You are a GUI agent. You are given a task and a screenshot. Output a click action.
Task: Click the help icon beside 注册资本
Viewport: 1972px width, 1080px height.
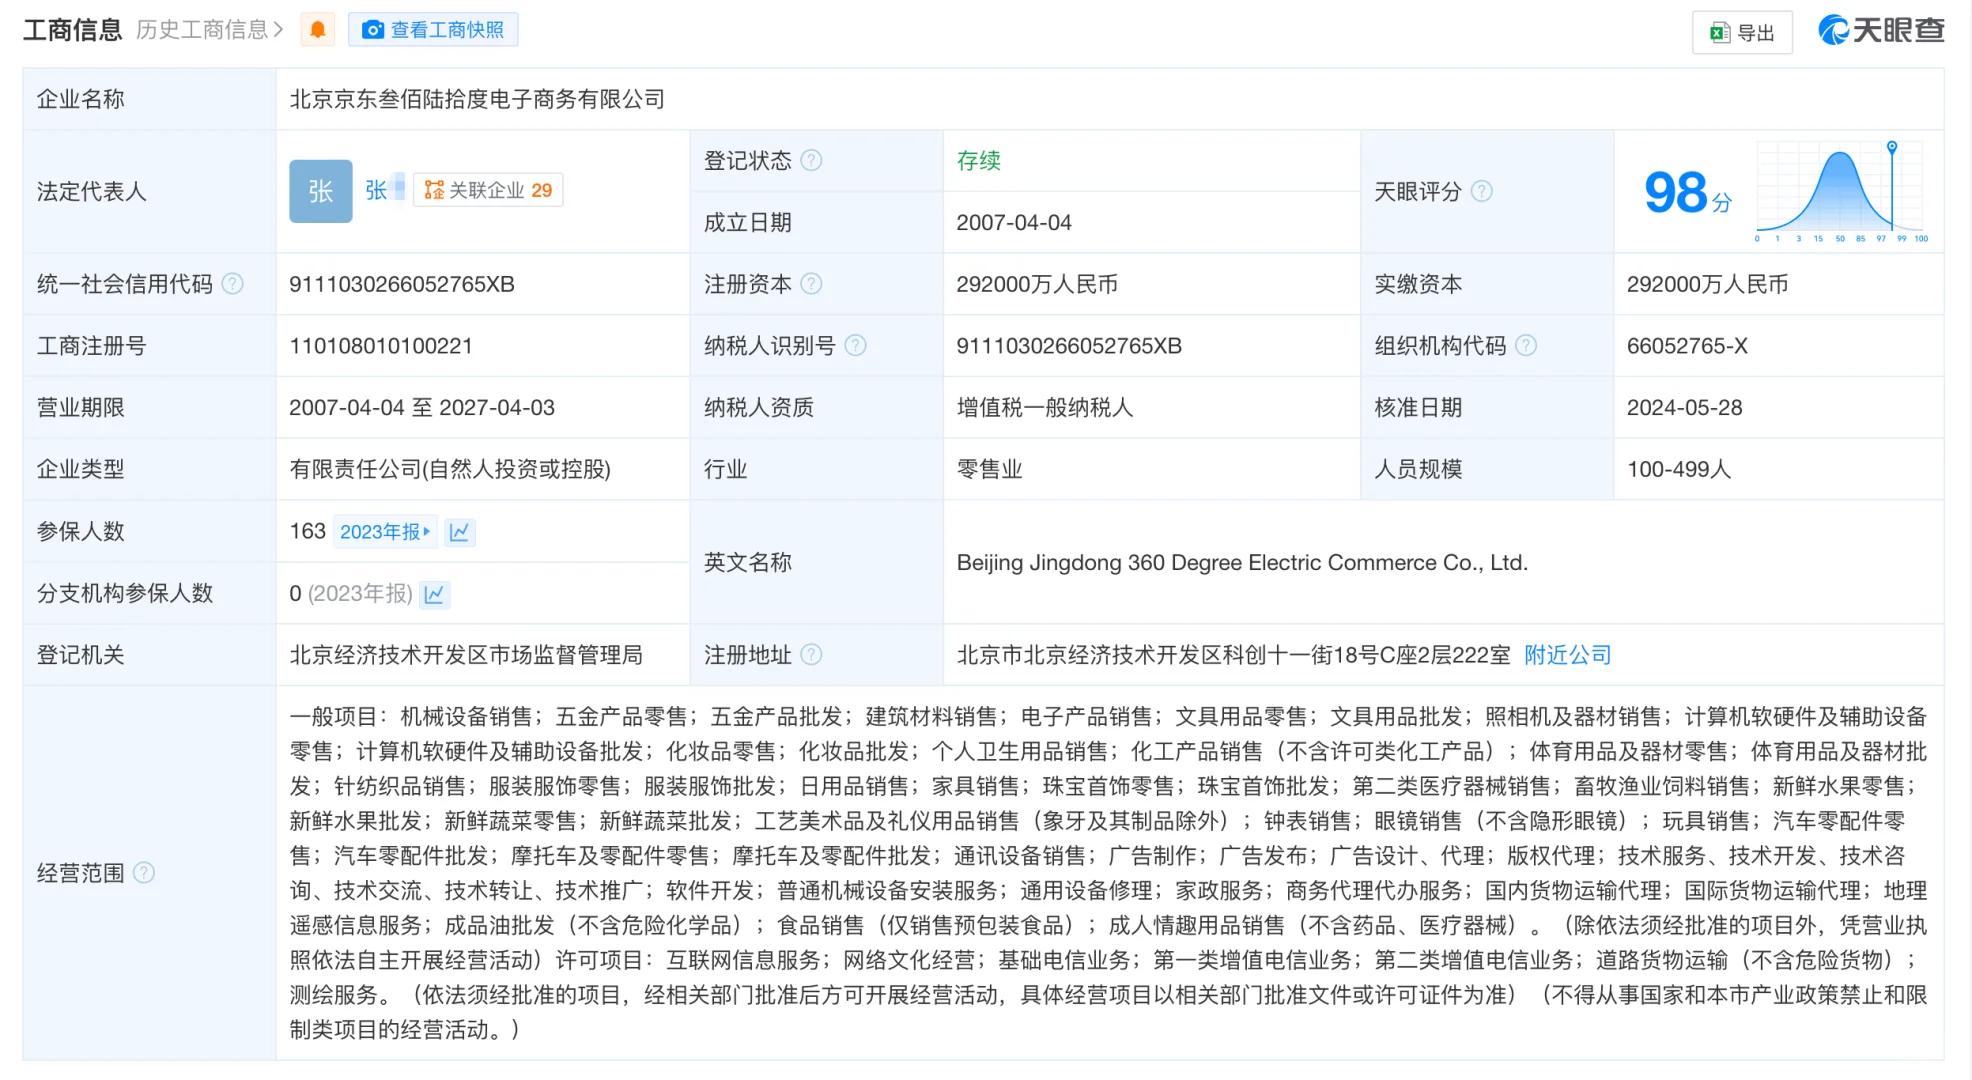pos(812,284)
